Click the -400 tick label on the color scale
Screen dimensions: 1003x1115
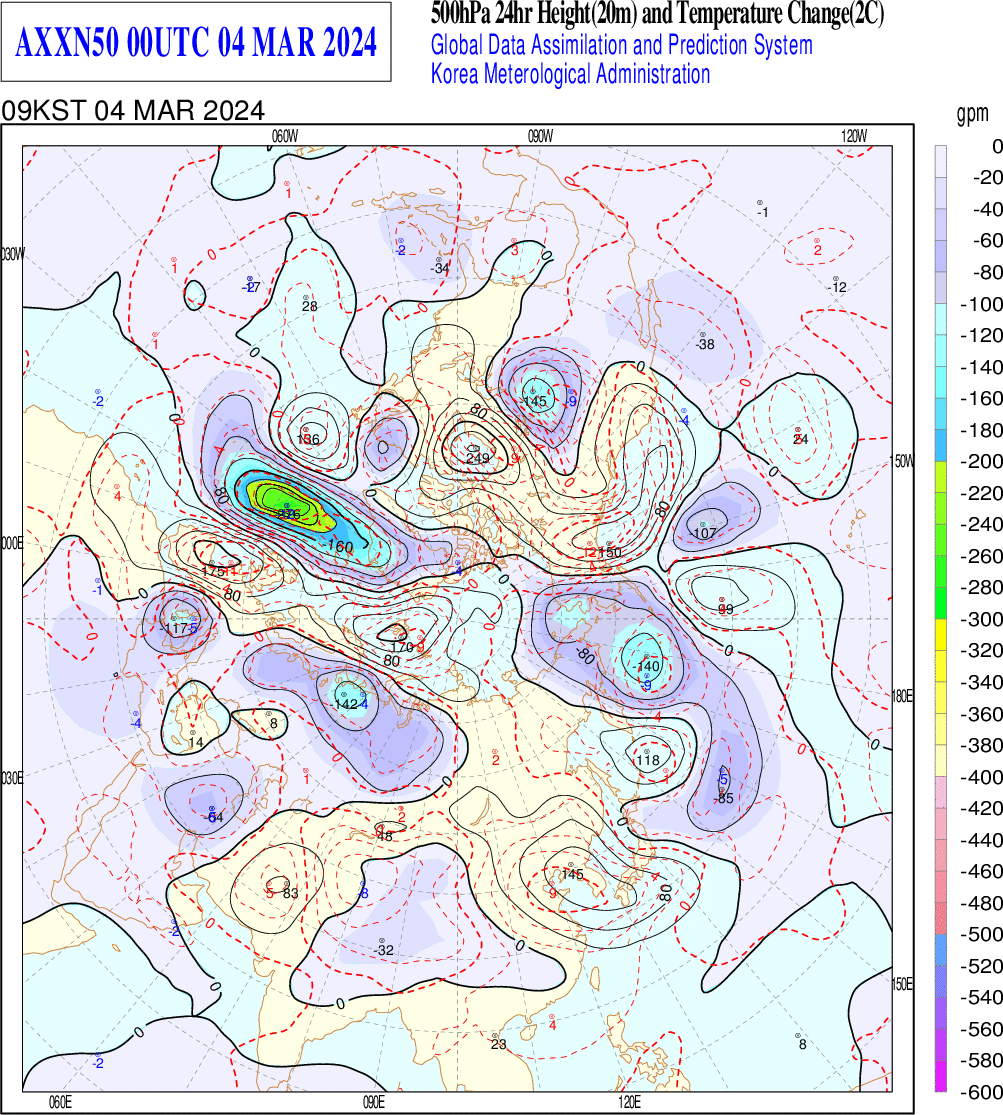tap(981, 777)
